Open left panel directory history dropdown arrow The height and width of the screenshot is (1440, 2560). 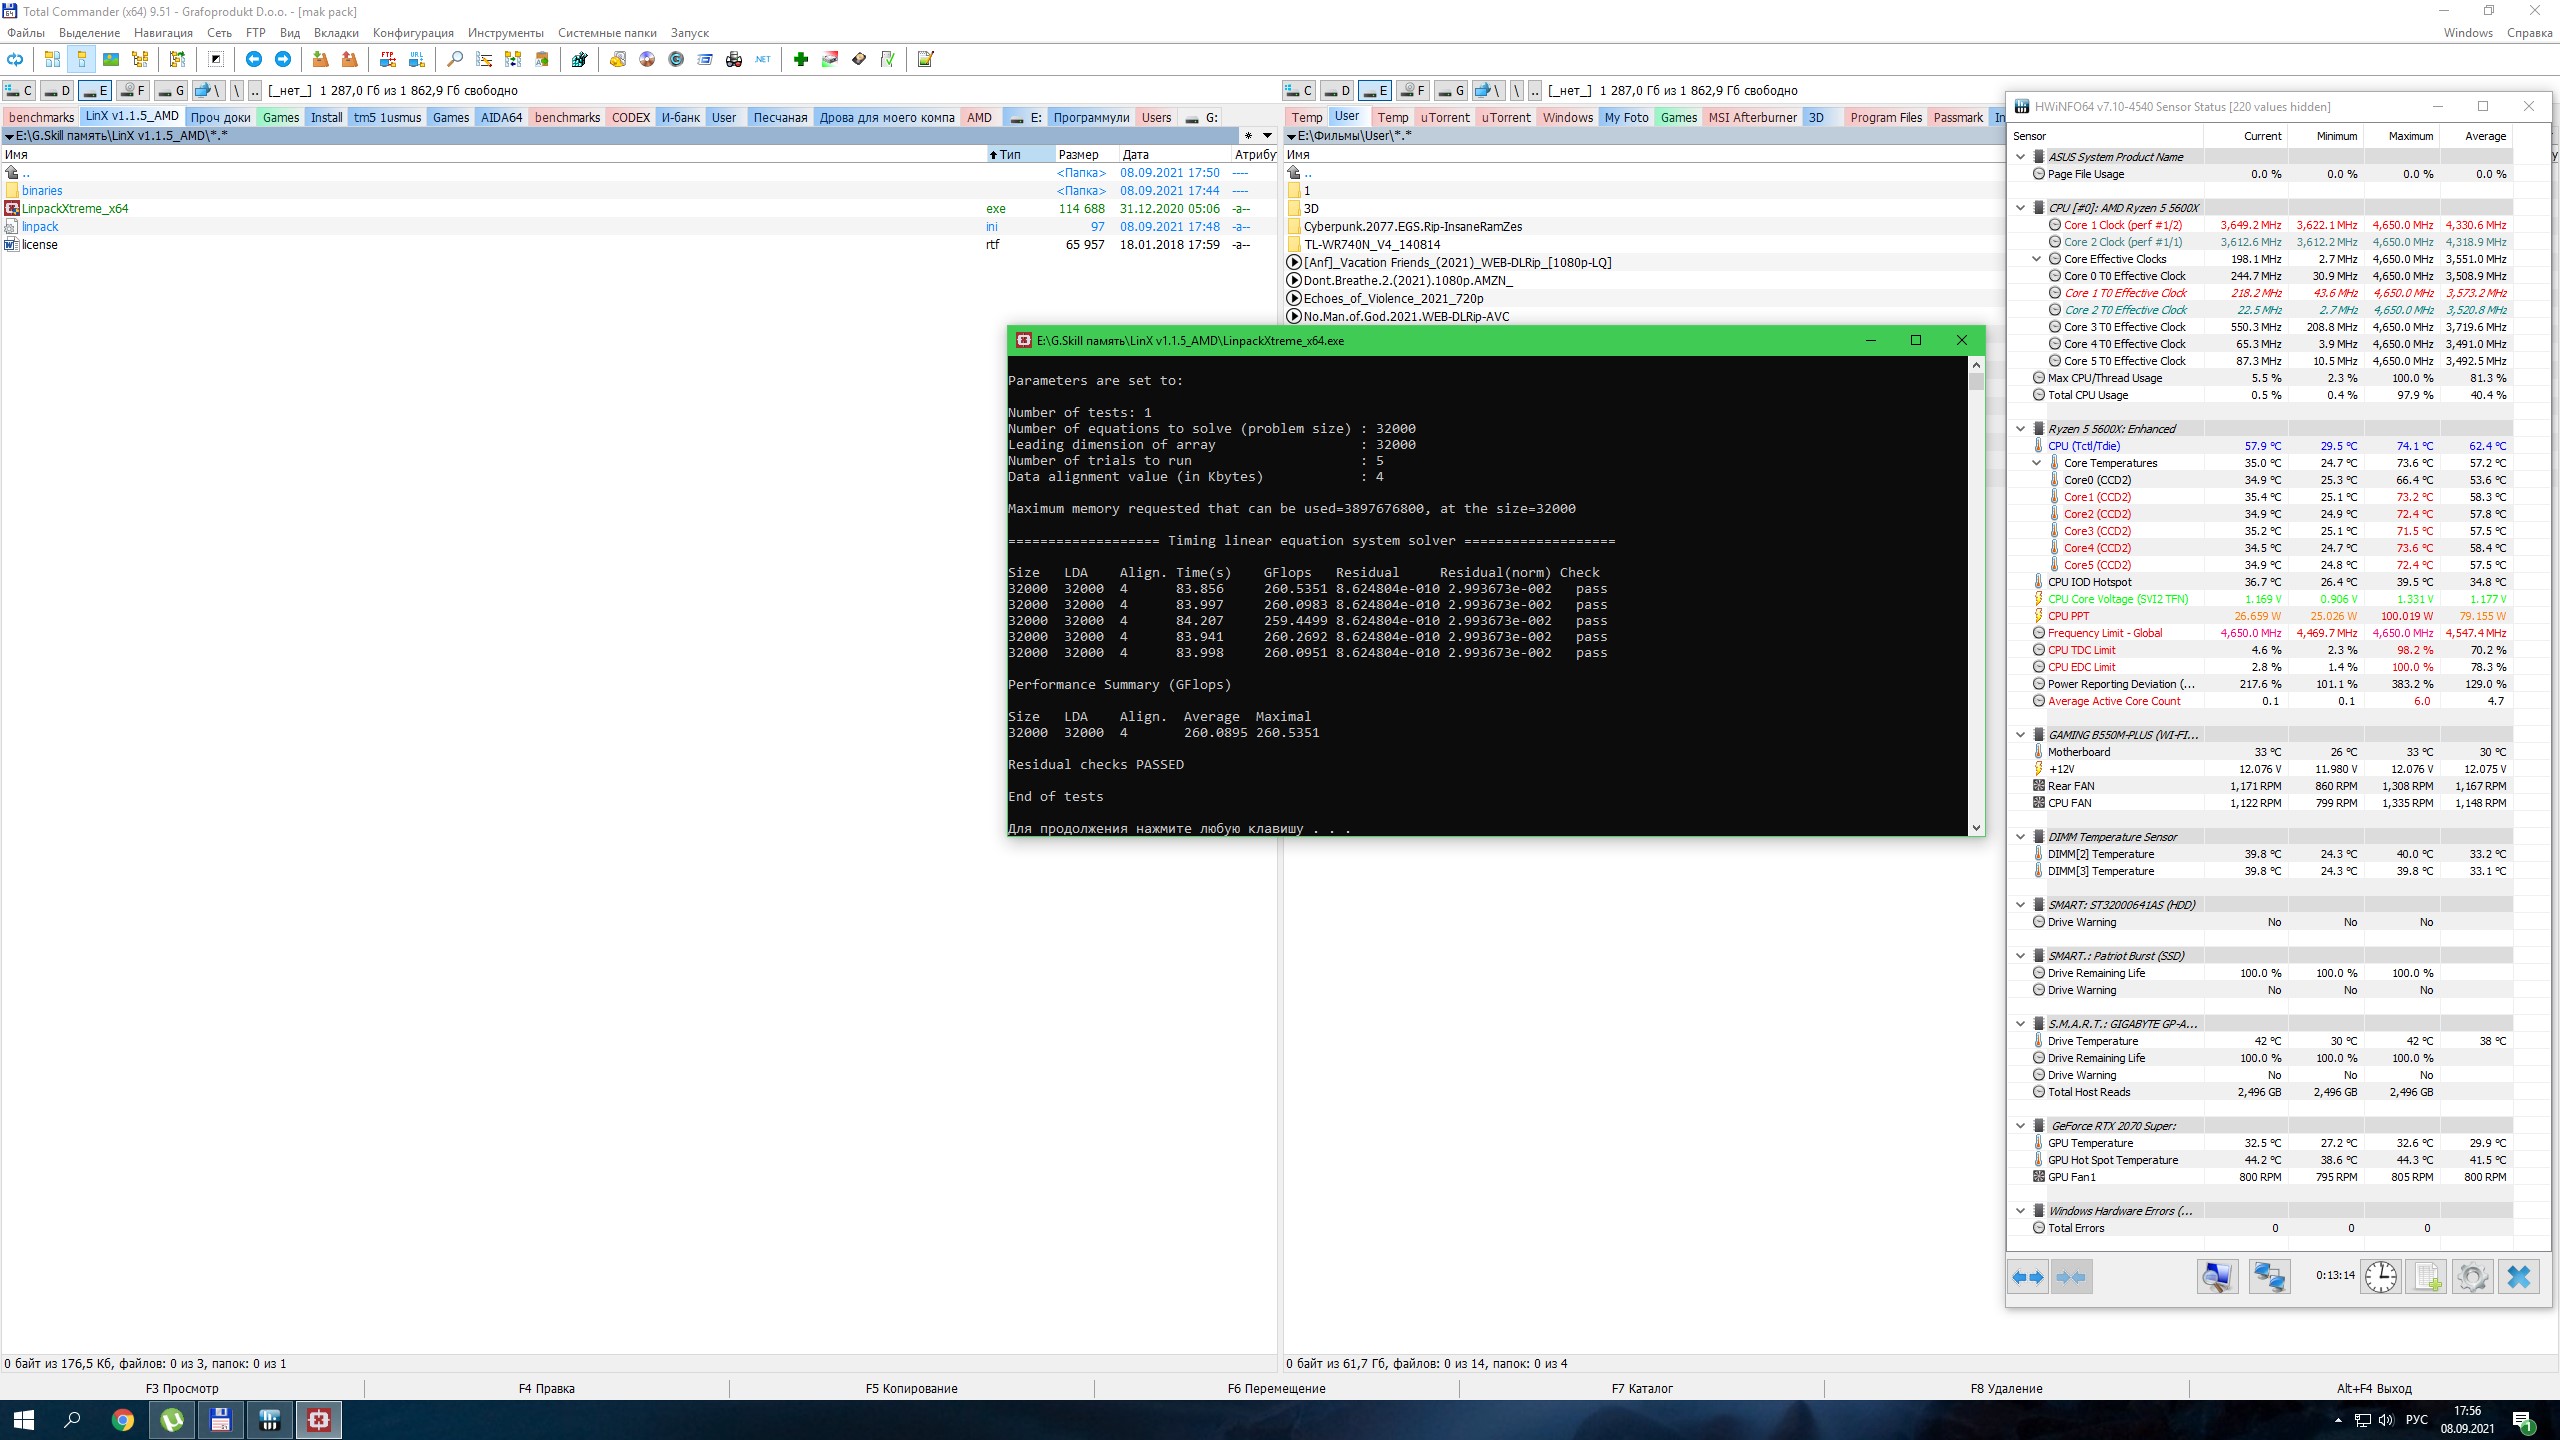[x=1267, y=136]
